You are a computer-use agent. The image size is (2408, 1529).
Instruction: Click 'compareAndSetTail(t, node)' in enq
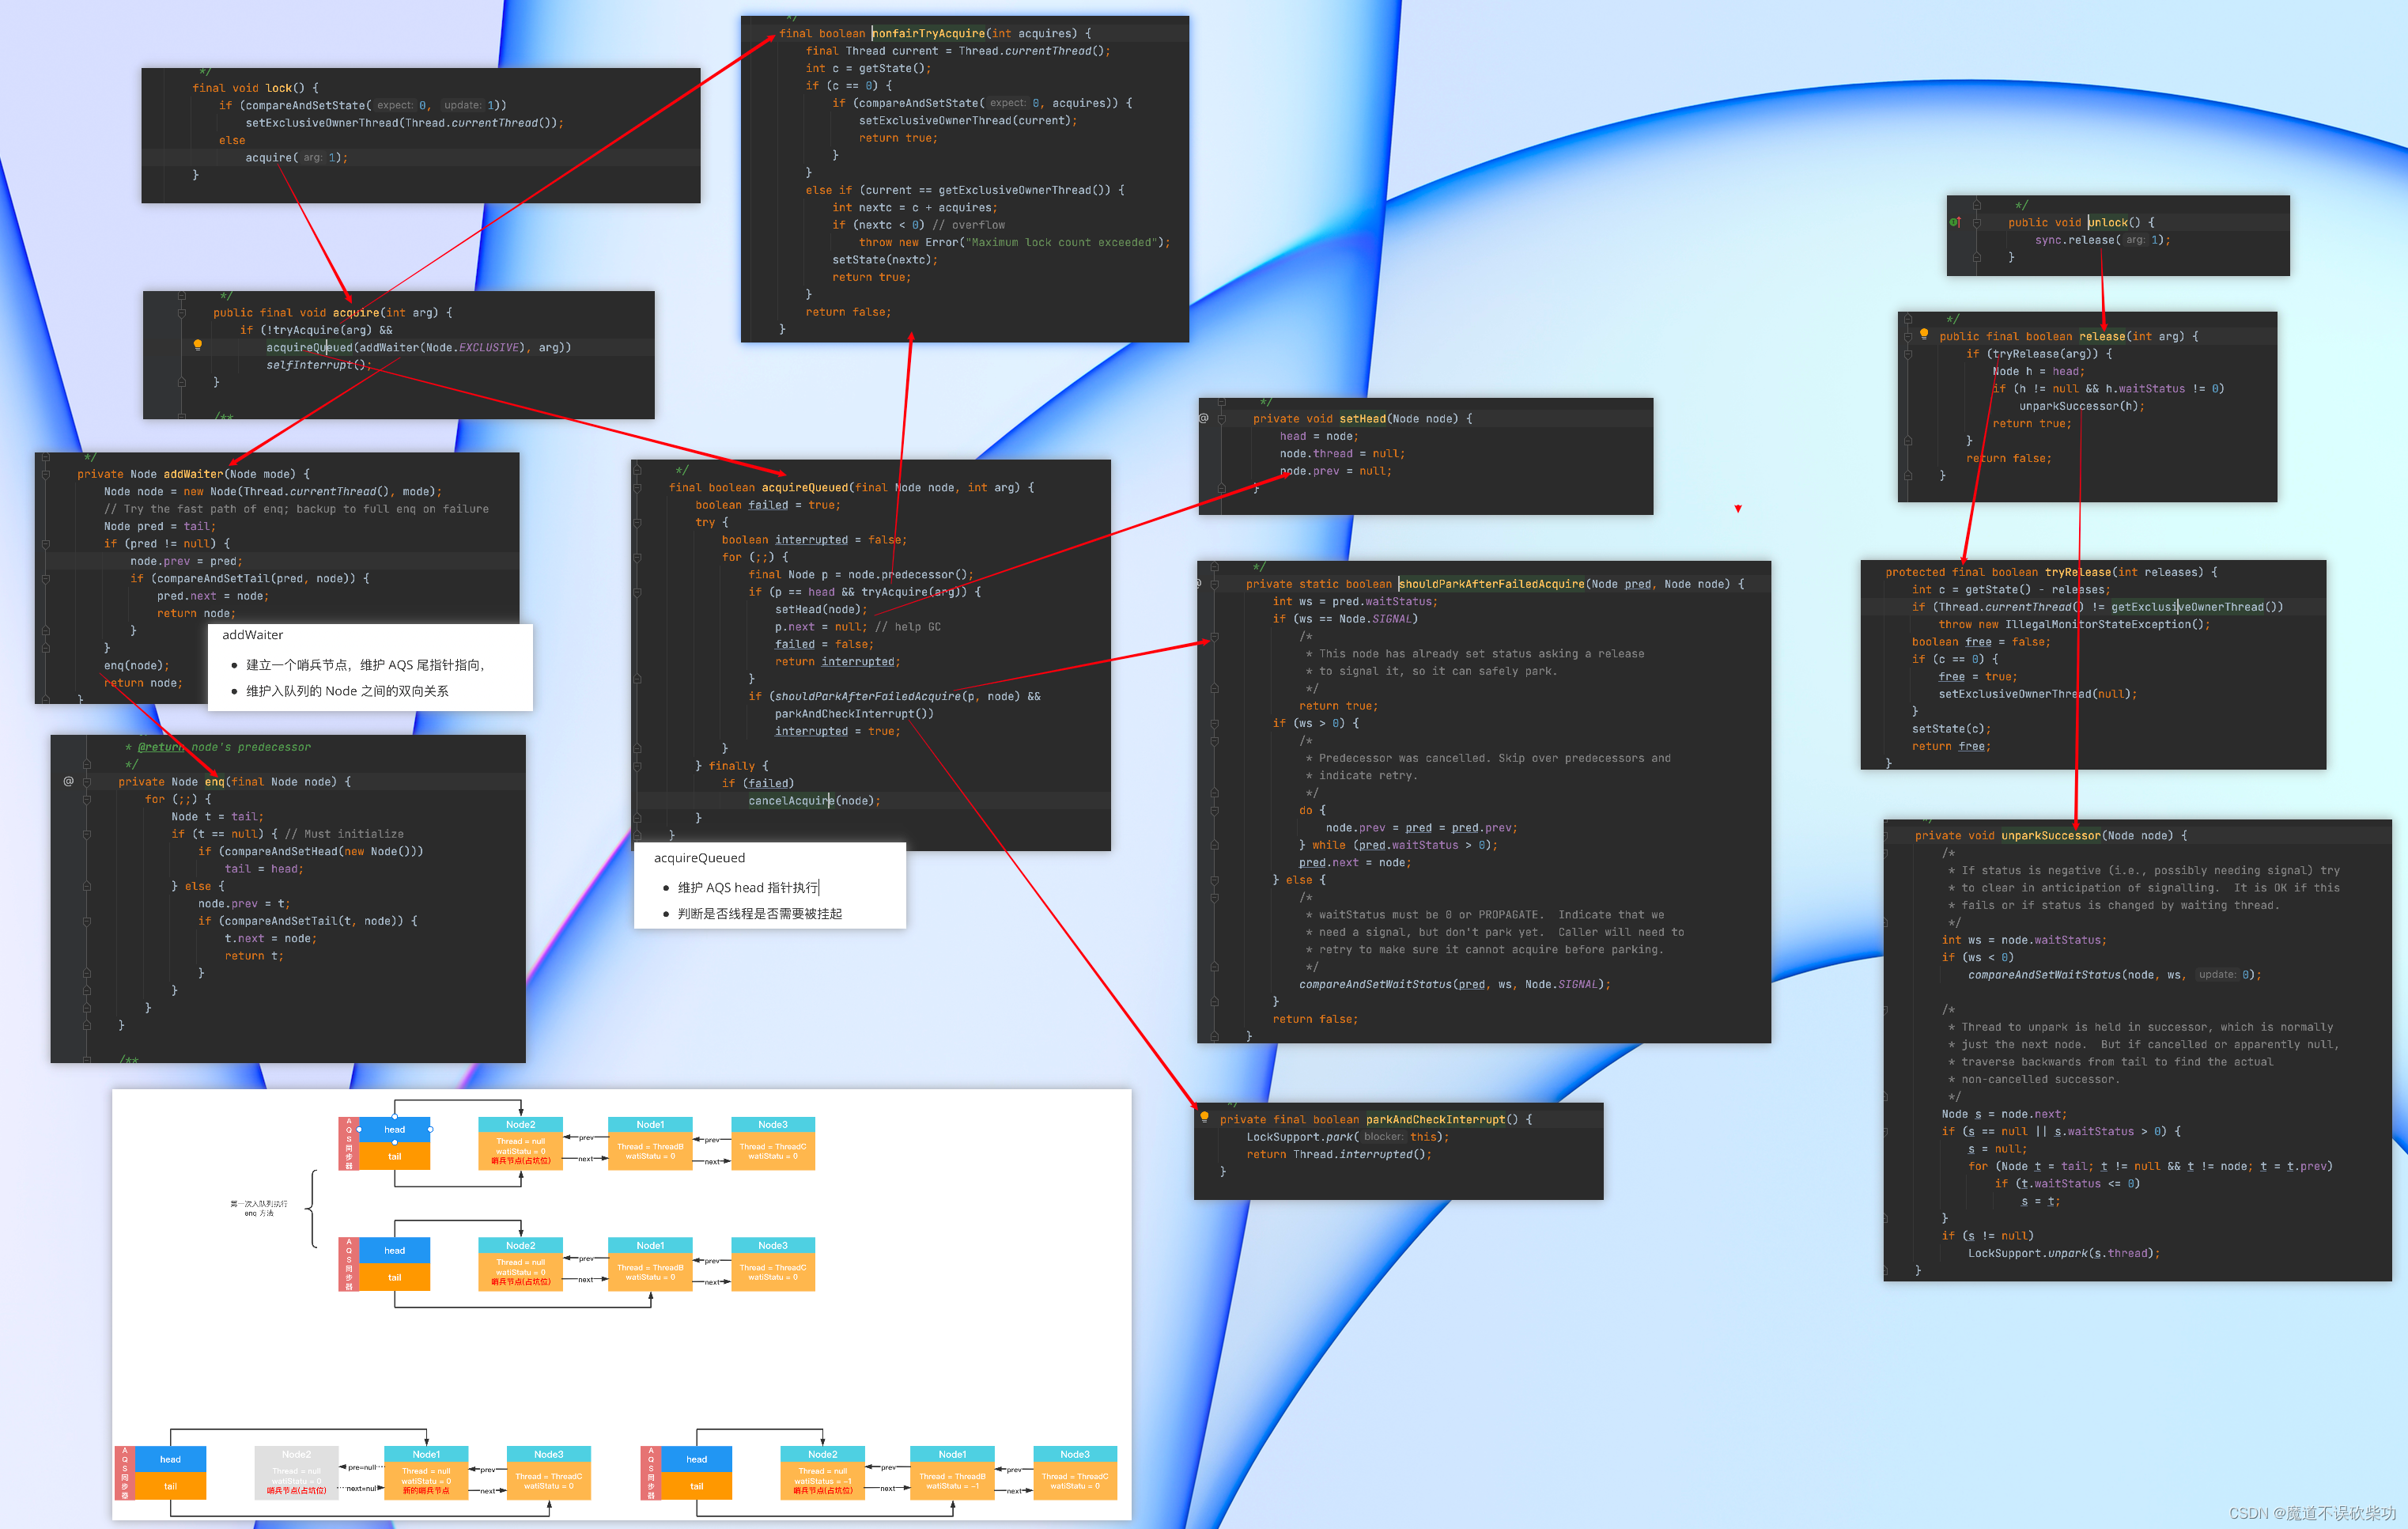pos(311,921)
